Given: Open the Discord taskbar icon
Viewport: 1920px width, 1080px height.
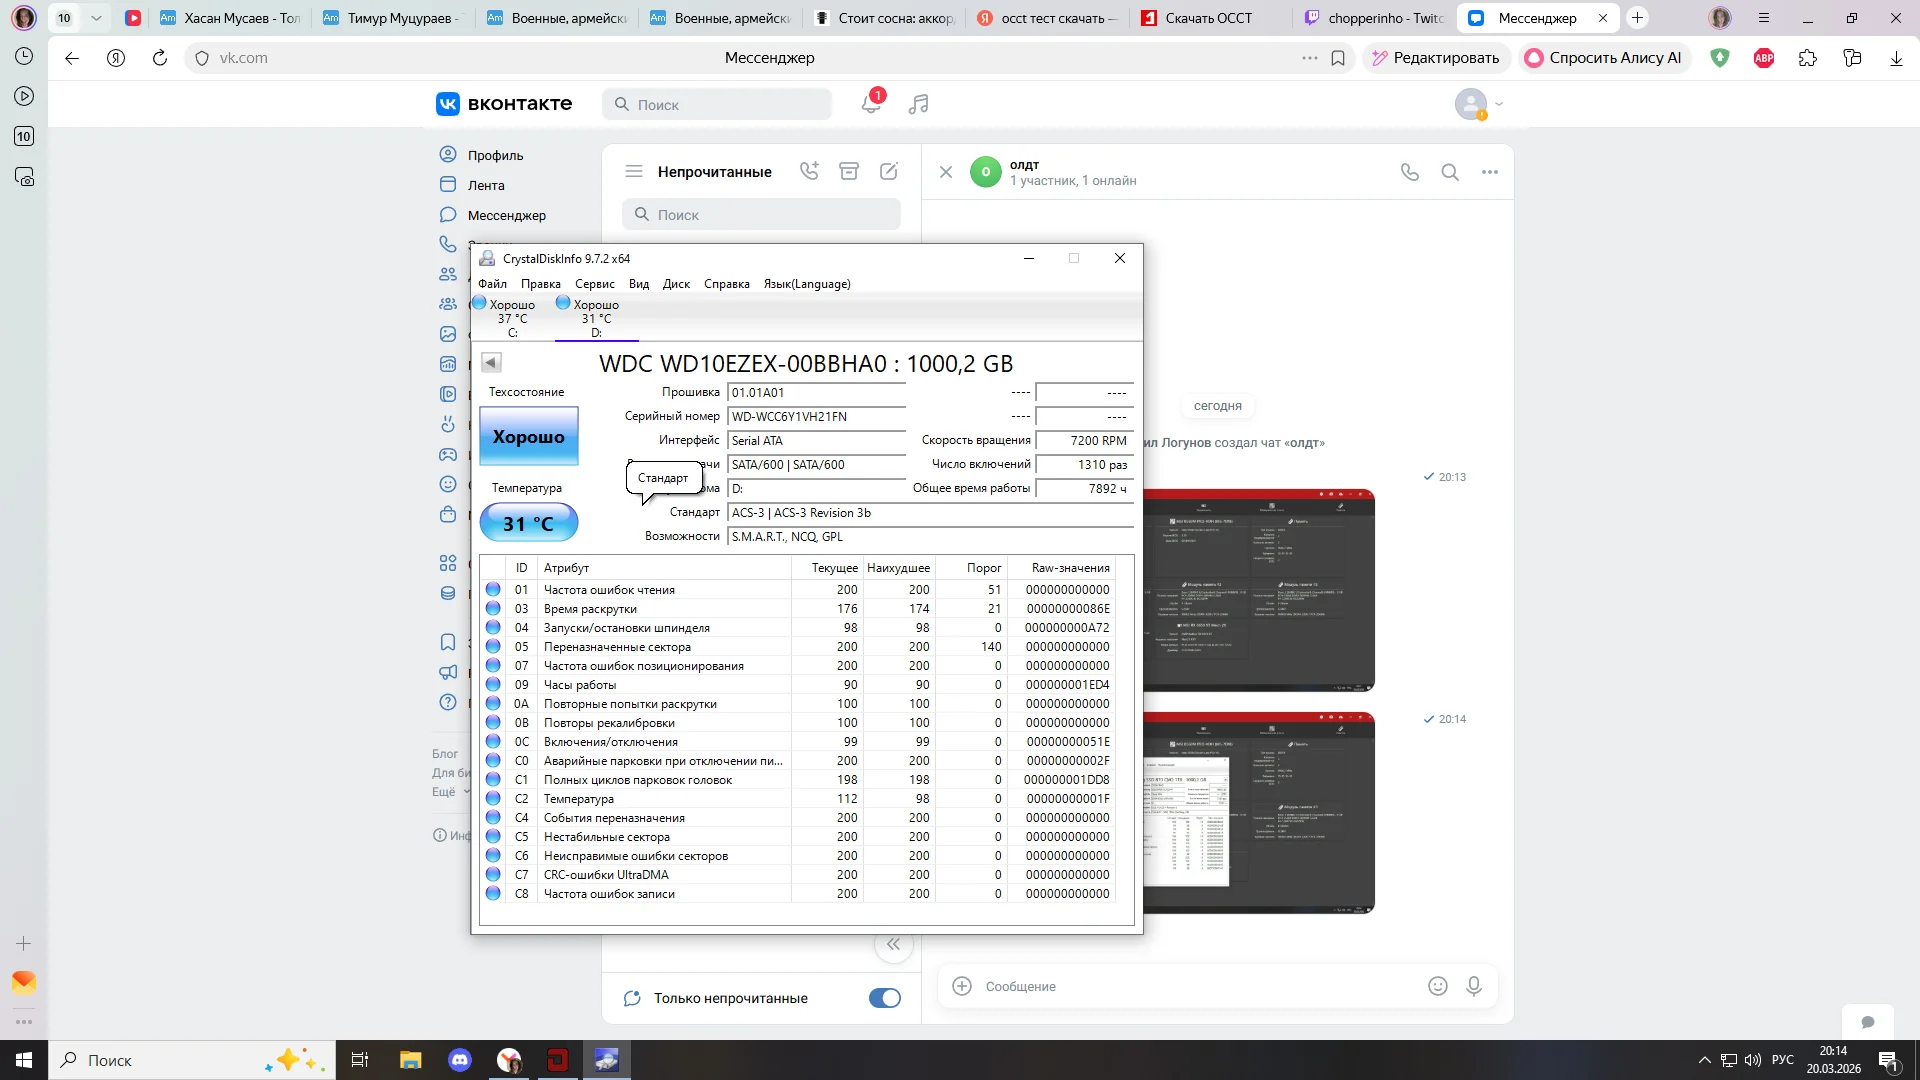Looking at the screenshot, I should click(460, 1060).
